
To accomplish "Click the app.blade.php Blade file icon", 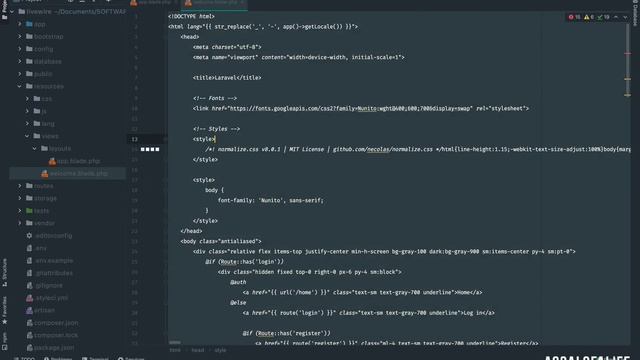I will tap(52, 161).
